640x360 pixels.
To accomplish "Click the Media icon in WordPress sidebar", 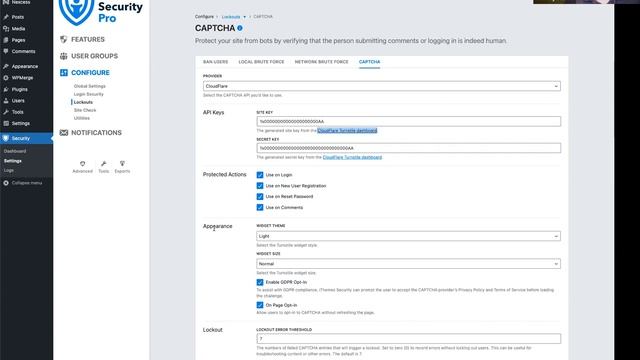I will pos(6,29).
